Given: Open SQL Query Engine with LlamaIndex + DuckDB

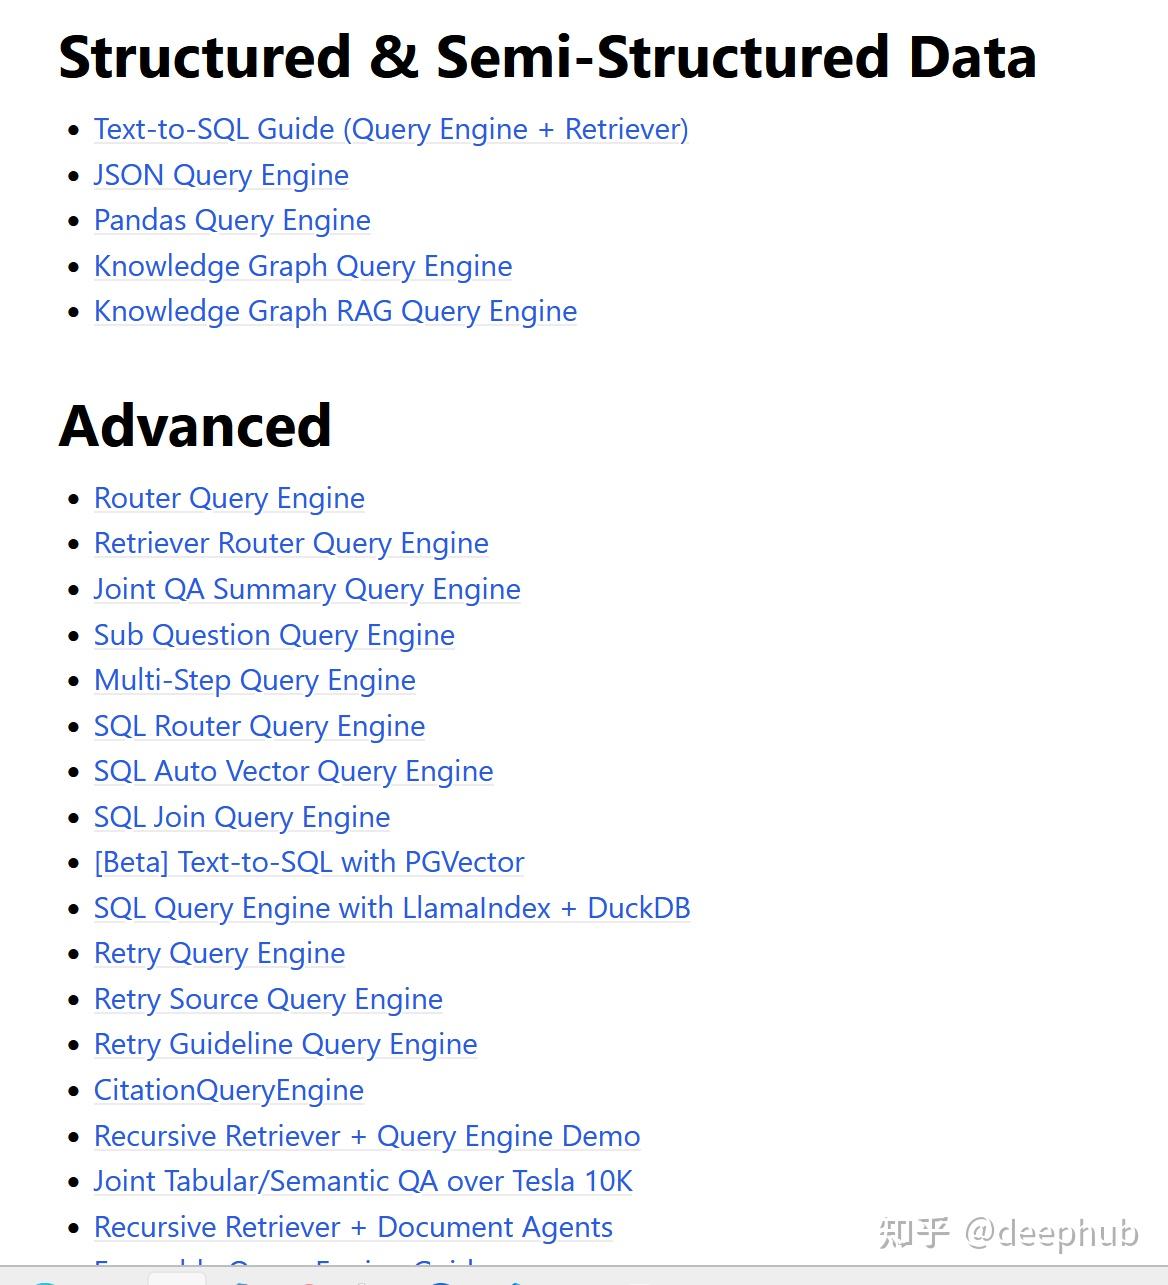Looking at the screenshot, I should (392, 908).
